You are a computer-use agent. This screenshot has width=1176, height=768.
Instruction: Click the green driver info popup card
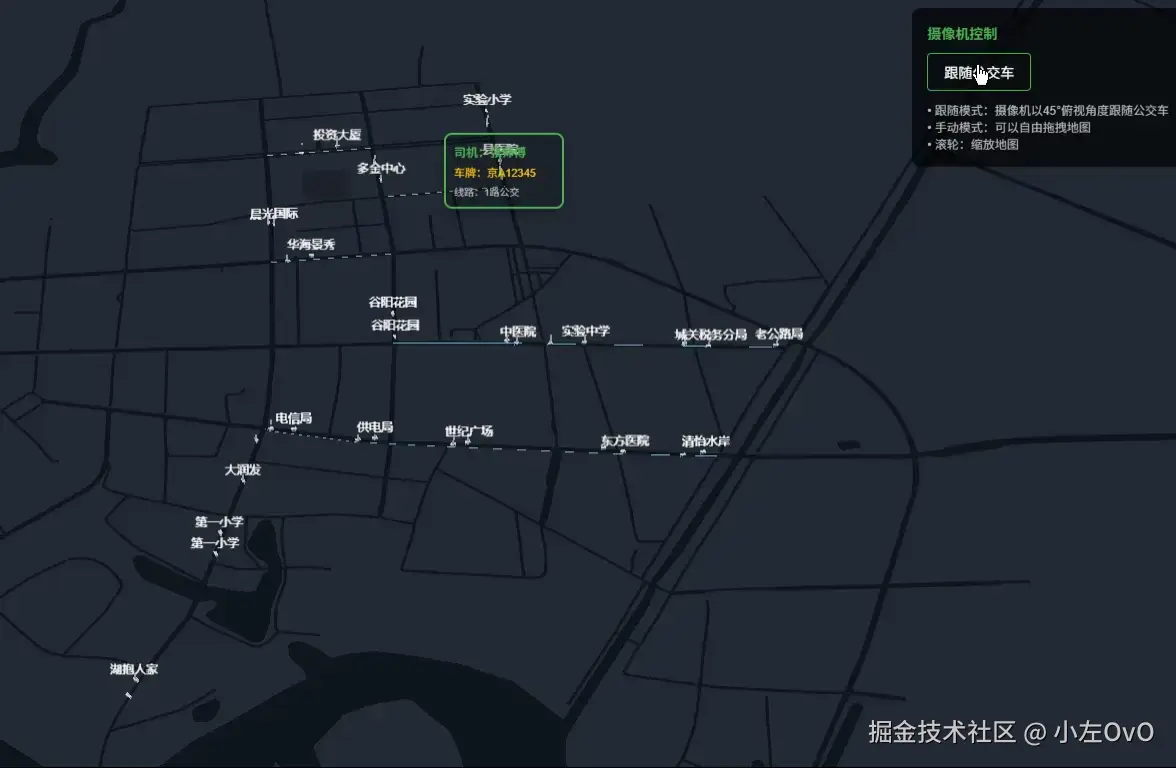503,171
